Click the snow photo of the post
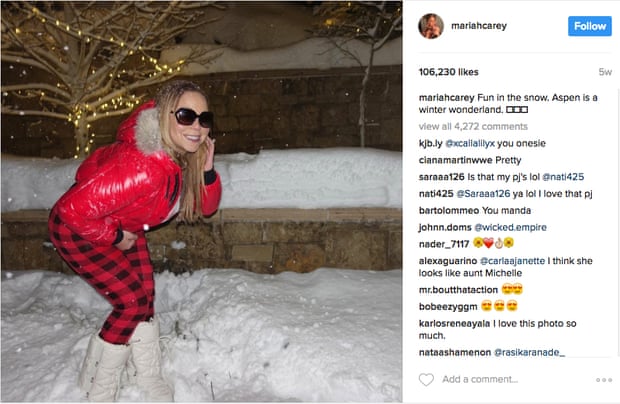Image resolution: width=620 pixels, height=404 pixels. click(x=202, y=202)
